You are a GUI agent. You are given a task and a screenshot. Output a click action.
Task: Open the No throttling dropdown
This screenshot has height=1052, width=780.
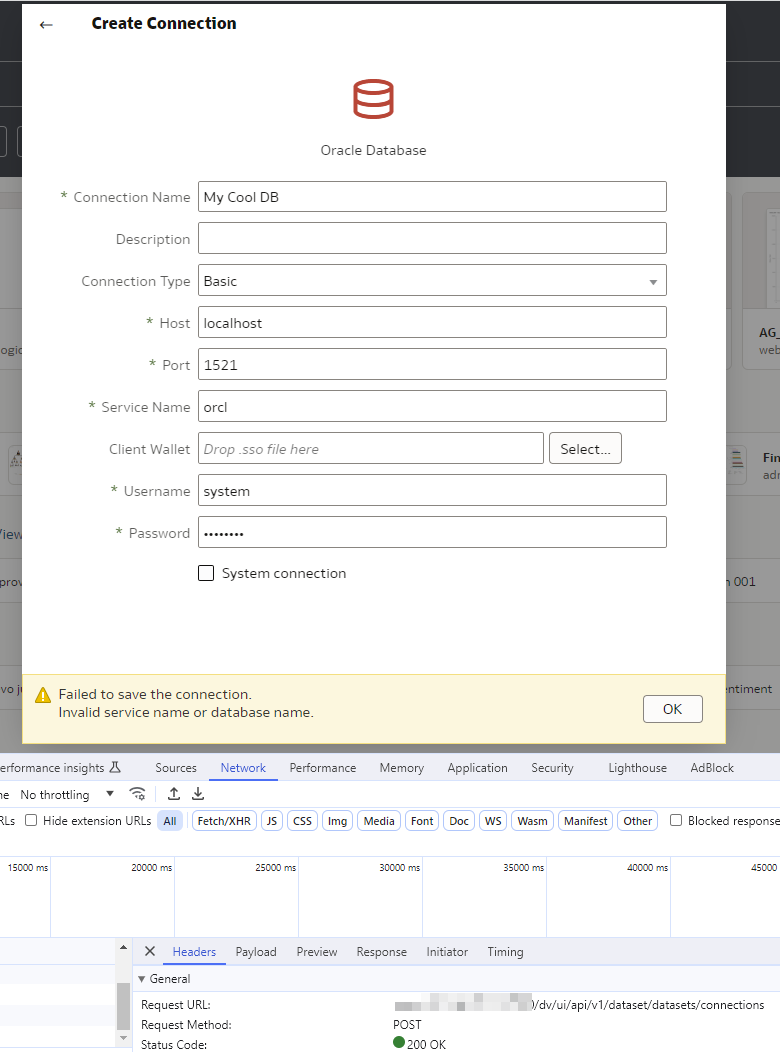tap(66, 794)
